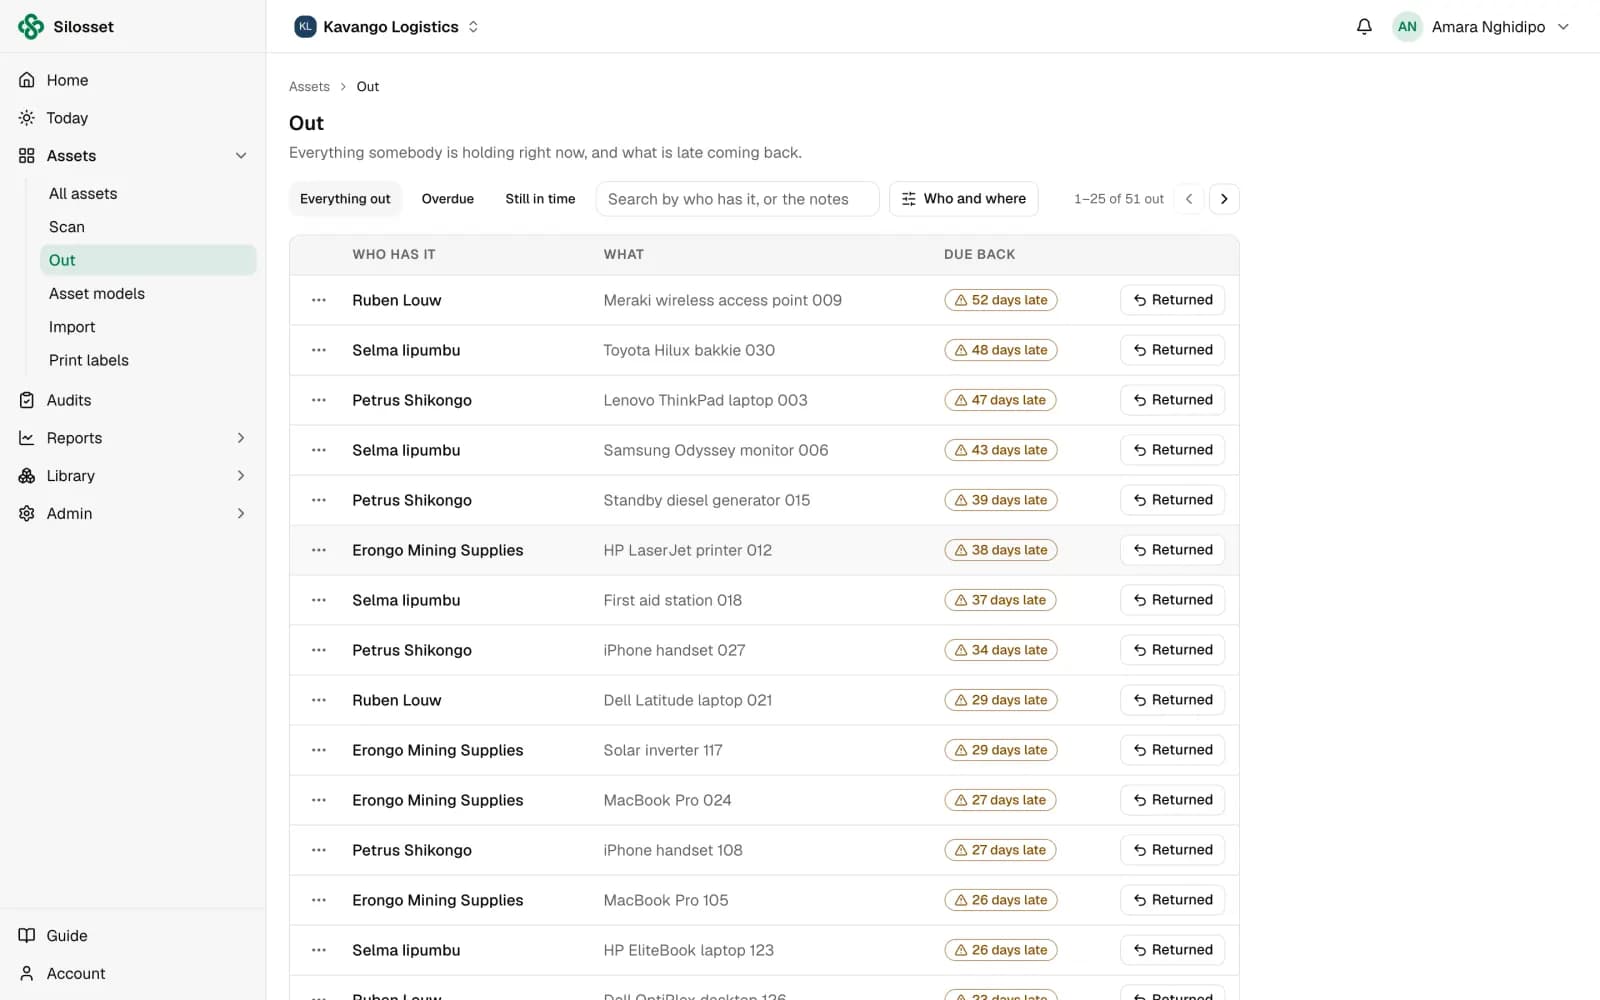Click the Assets breadcrumb link
Screen dimensions: 1600x1000
click(x=309, y=87)
